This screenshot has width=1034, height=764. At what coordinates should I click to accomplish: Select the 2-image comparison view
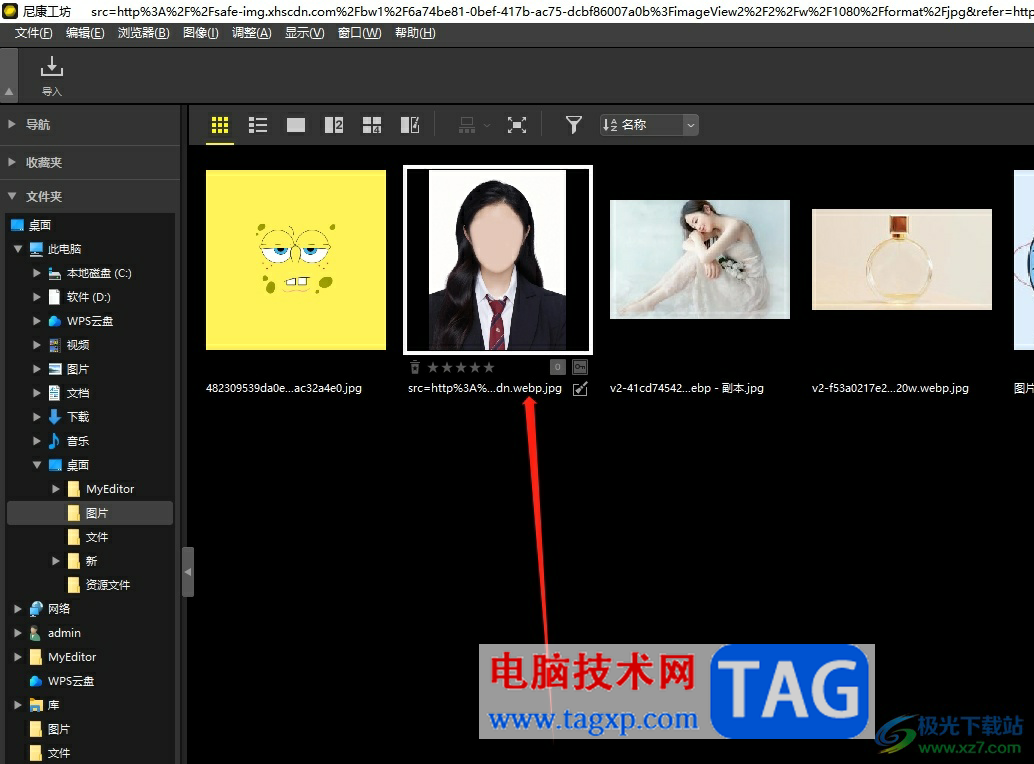click(x=334, y=125)
